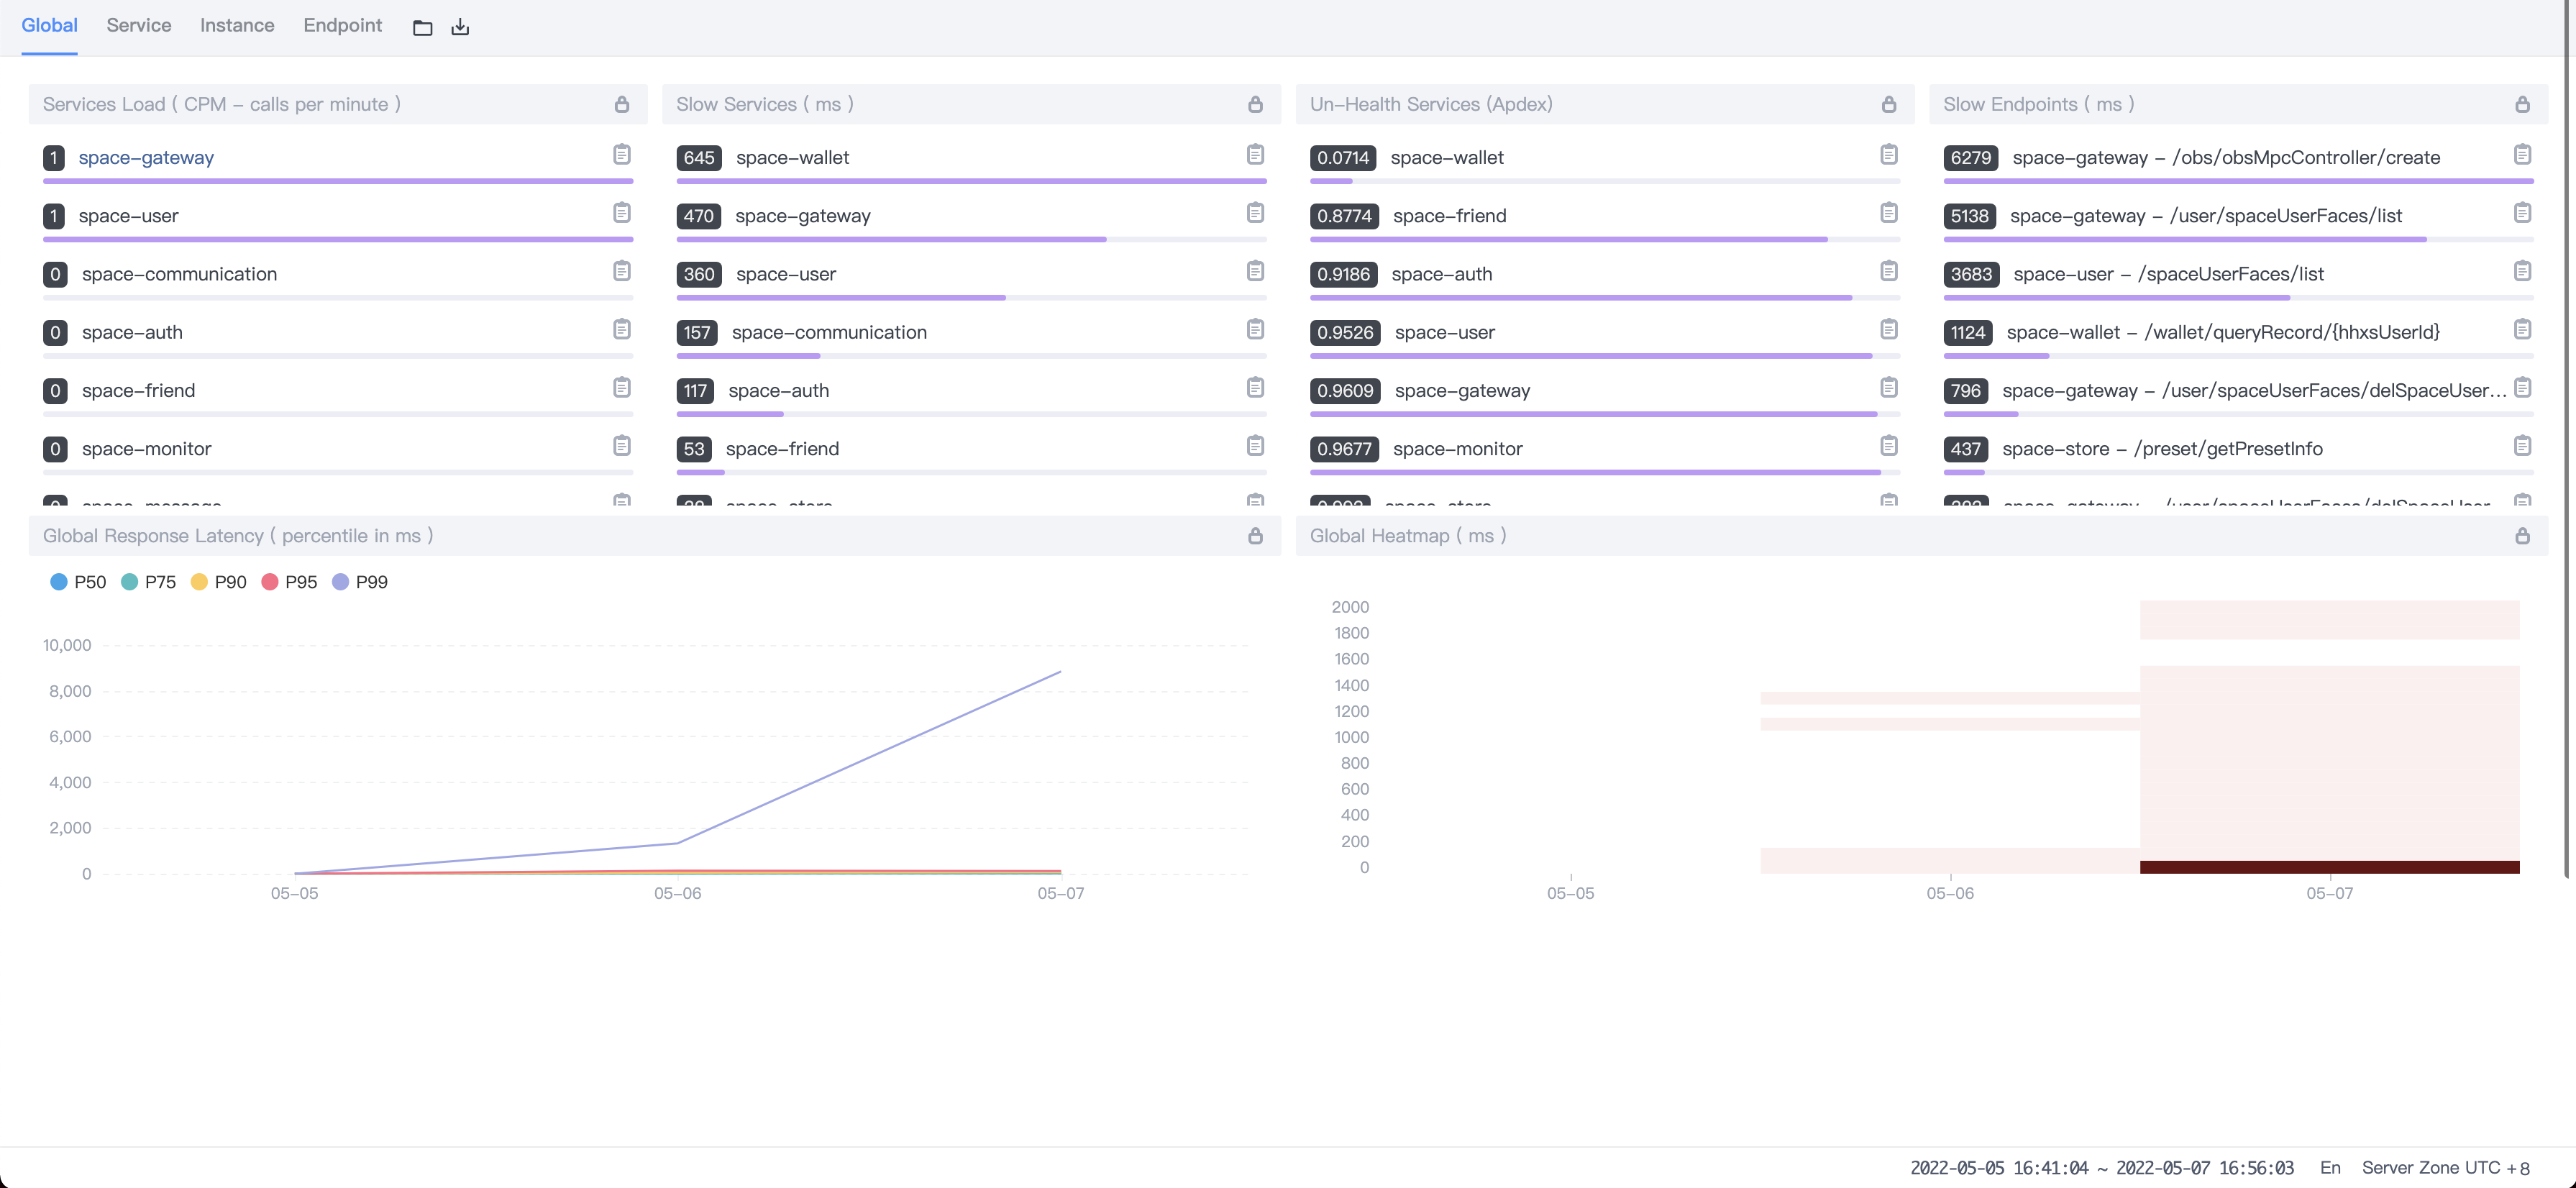Toggle the P95 legend visibility
This screenshot has height=1188, width=2576.
pos(288,581)
